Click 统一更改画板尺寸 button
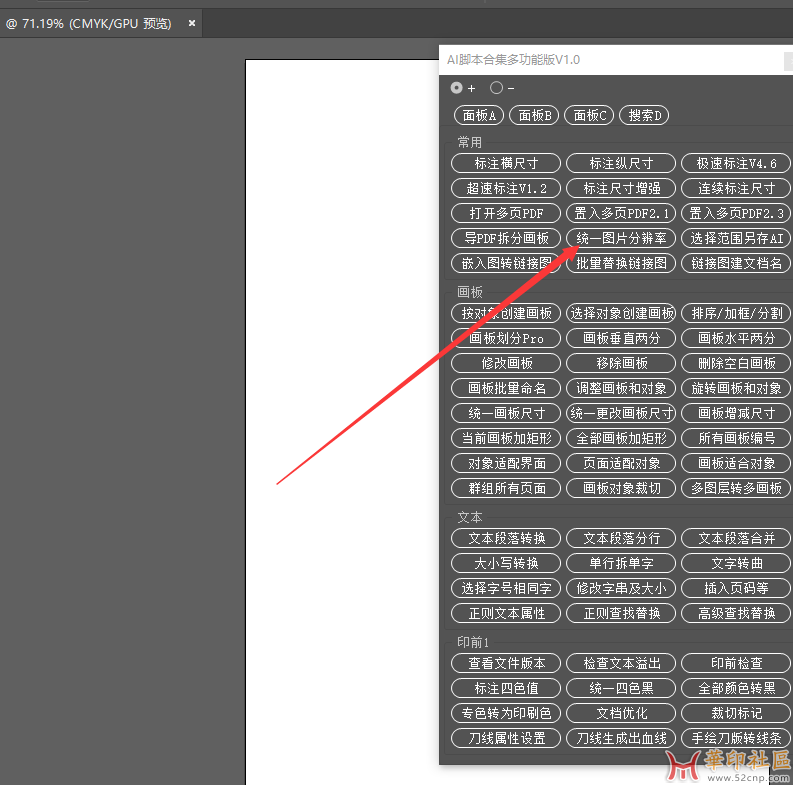This screenshot has width=793, height=785. 621,413
